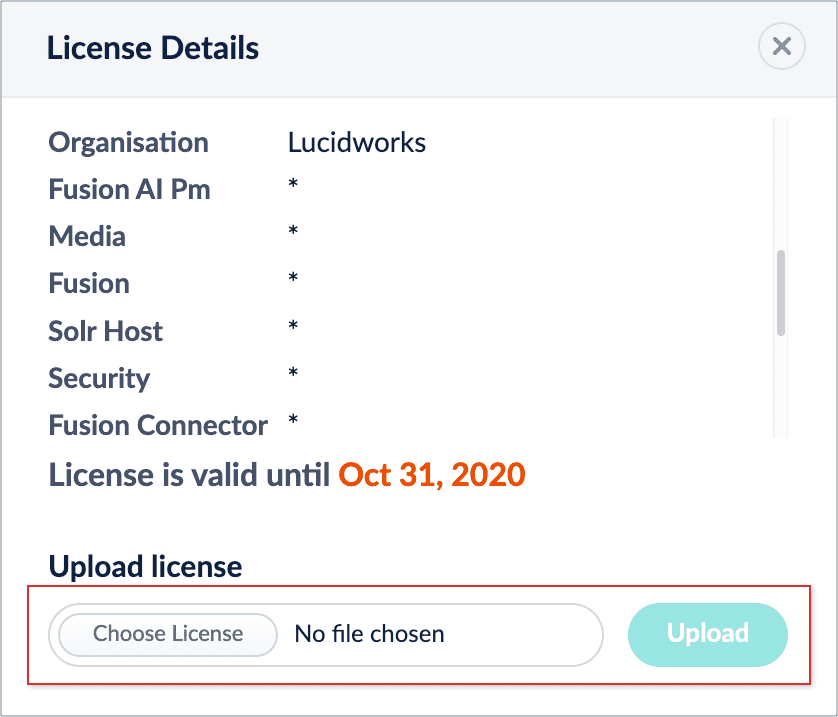
Task: Click the 'Fusion' row label
Action: tap(89, 284)
